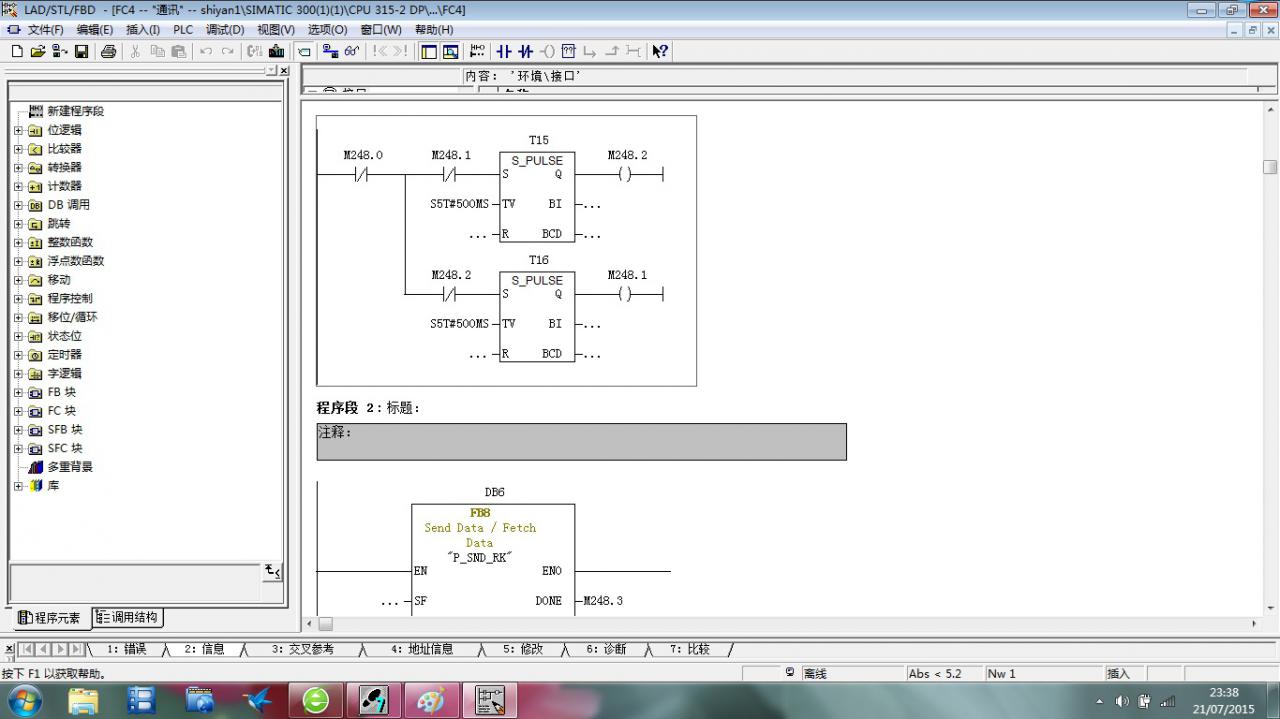Click the New file toolbar icon

(x=17, y=51)
